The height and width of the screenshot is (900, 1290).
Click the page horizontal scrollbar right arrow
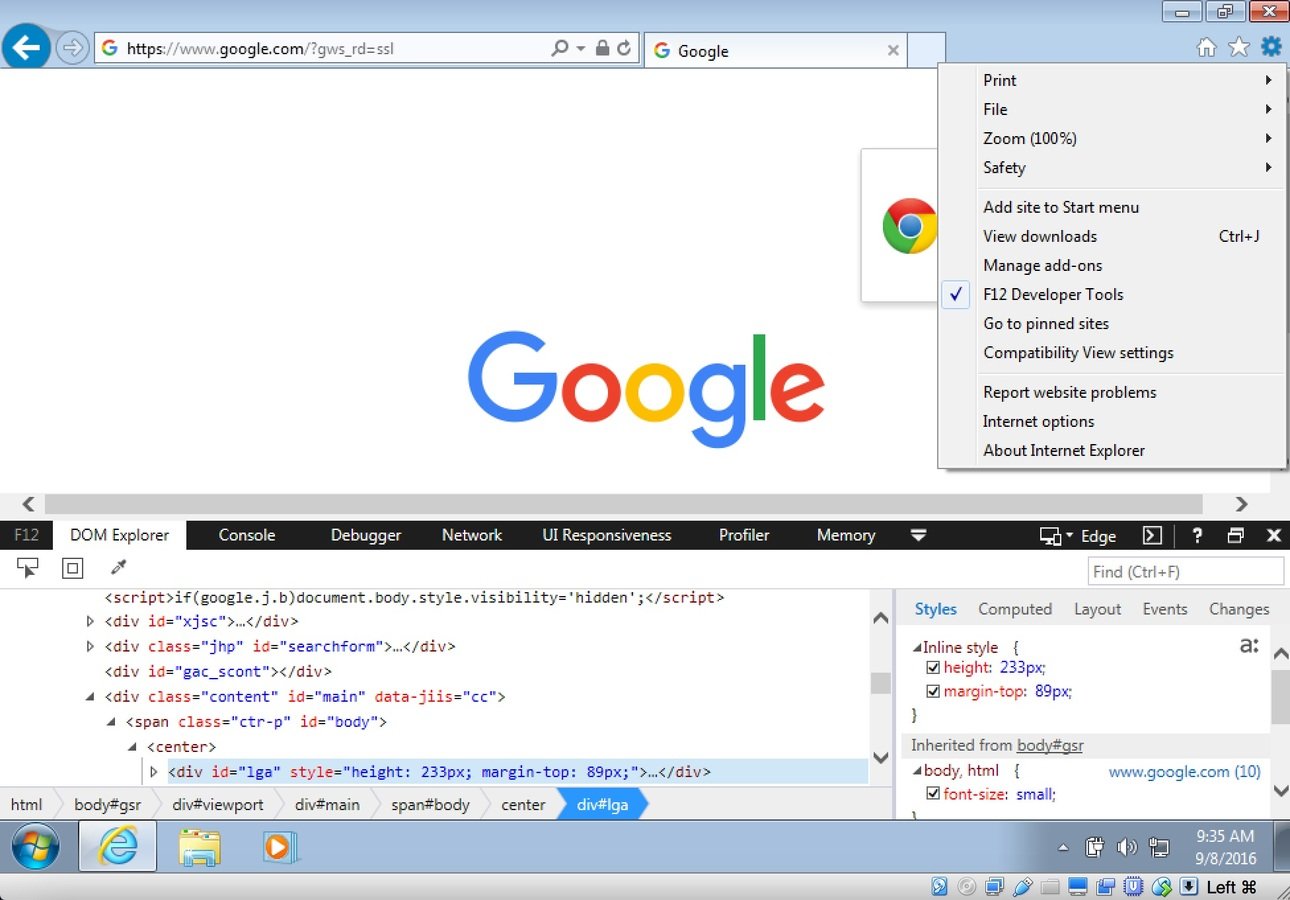[1241, 504]
